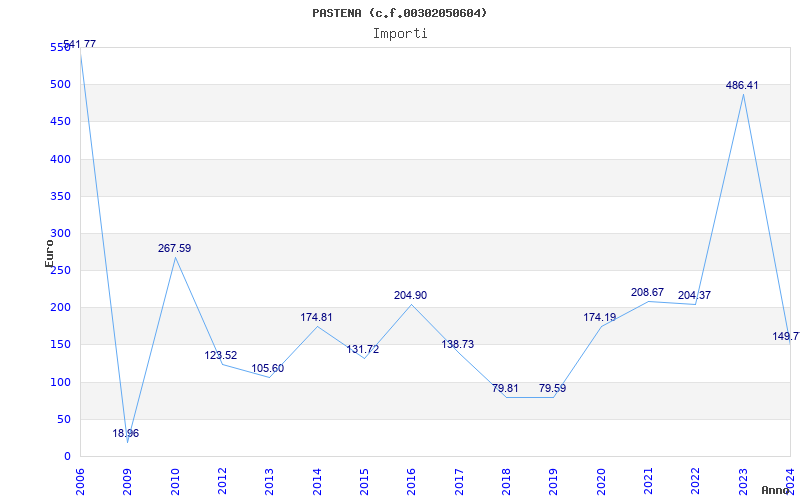Click the 174.19 data label
The image size is (800, 500).
pos(599,317)
